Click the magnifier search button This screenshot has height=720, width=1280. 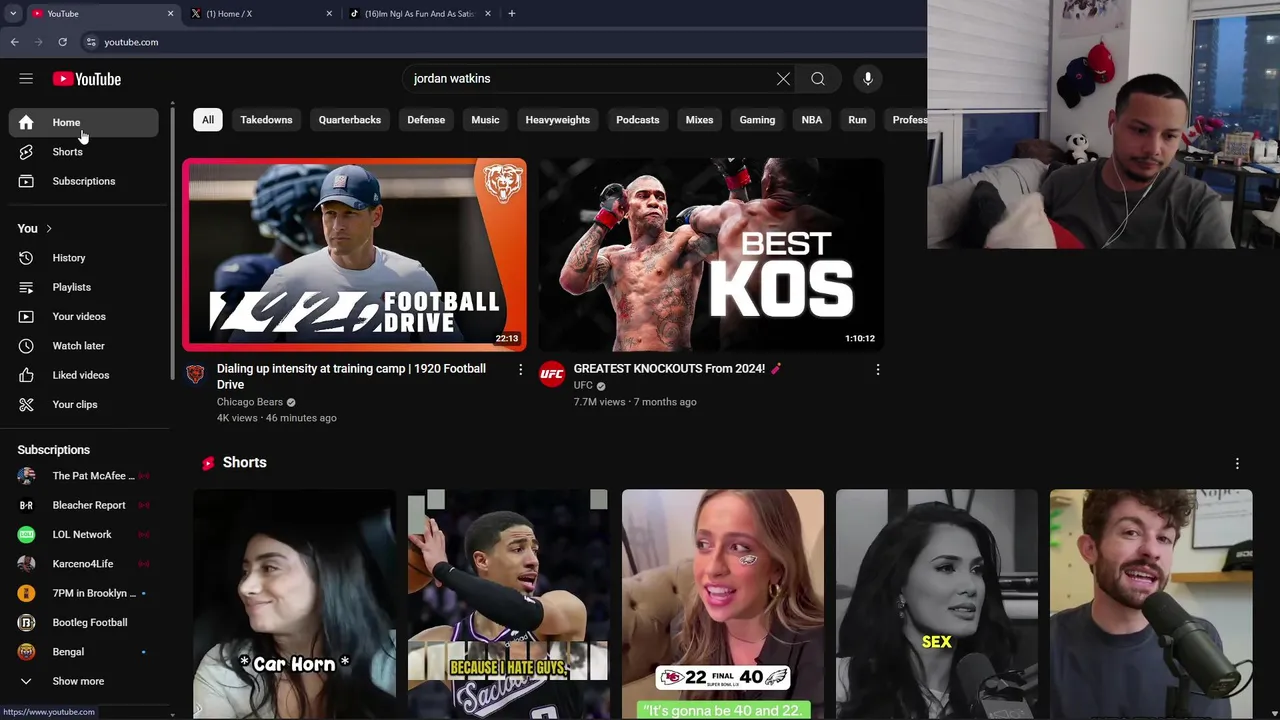pyautogui.click(x=818, y=79)
